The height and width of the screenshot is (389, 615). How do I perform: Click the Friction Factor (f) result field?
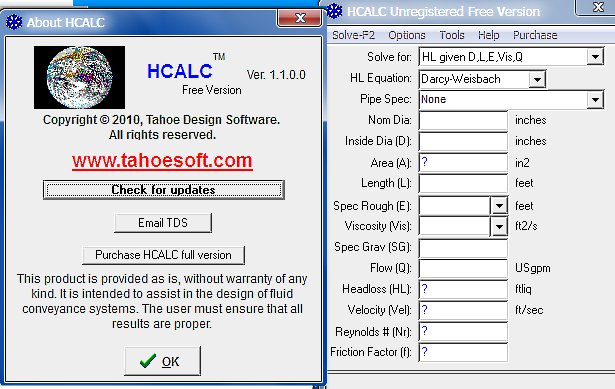(x=463, y=352)
